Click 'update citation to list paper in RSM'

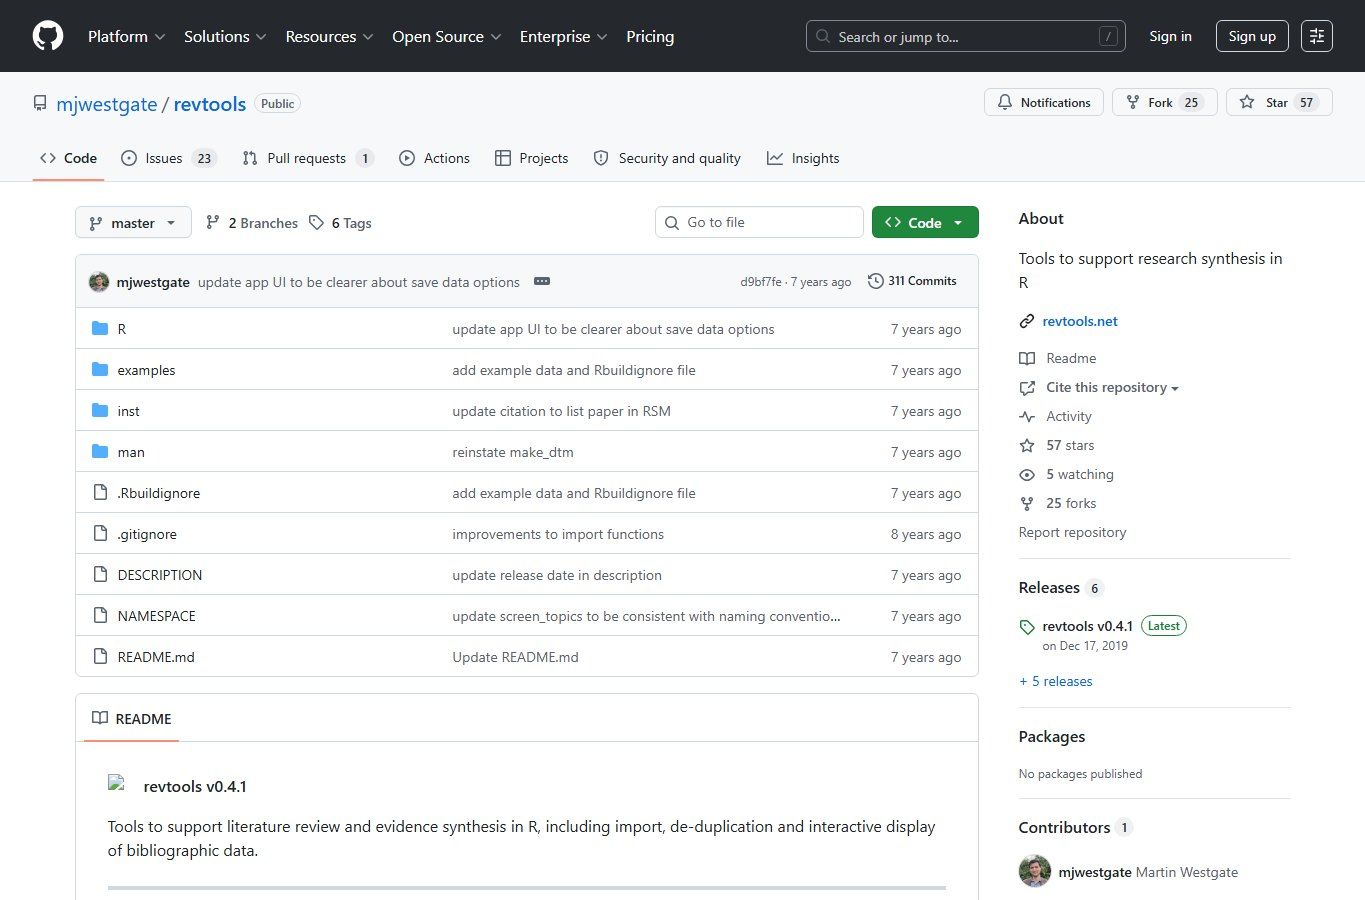pos(561,411)
